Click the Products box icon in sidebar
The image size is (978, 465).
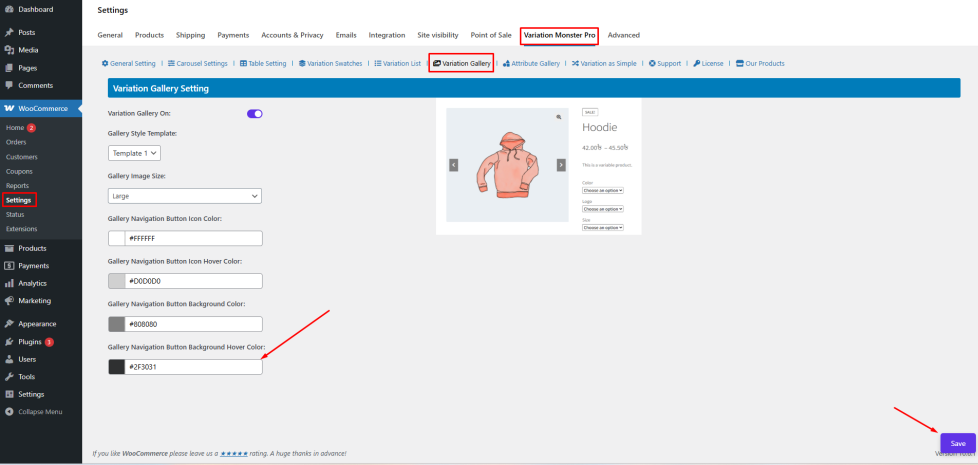[x=9, y=248]
